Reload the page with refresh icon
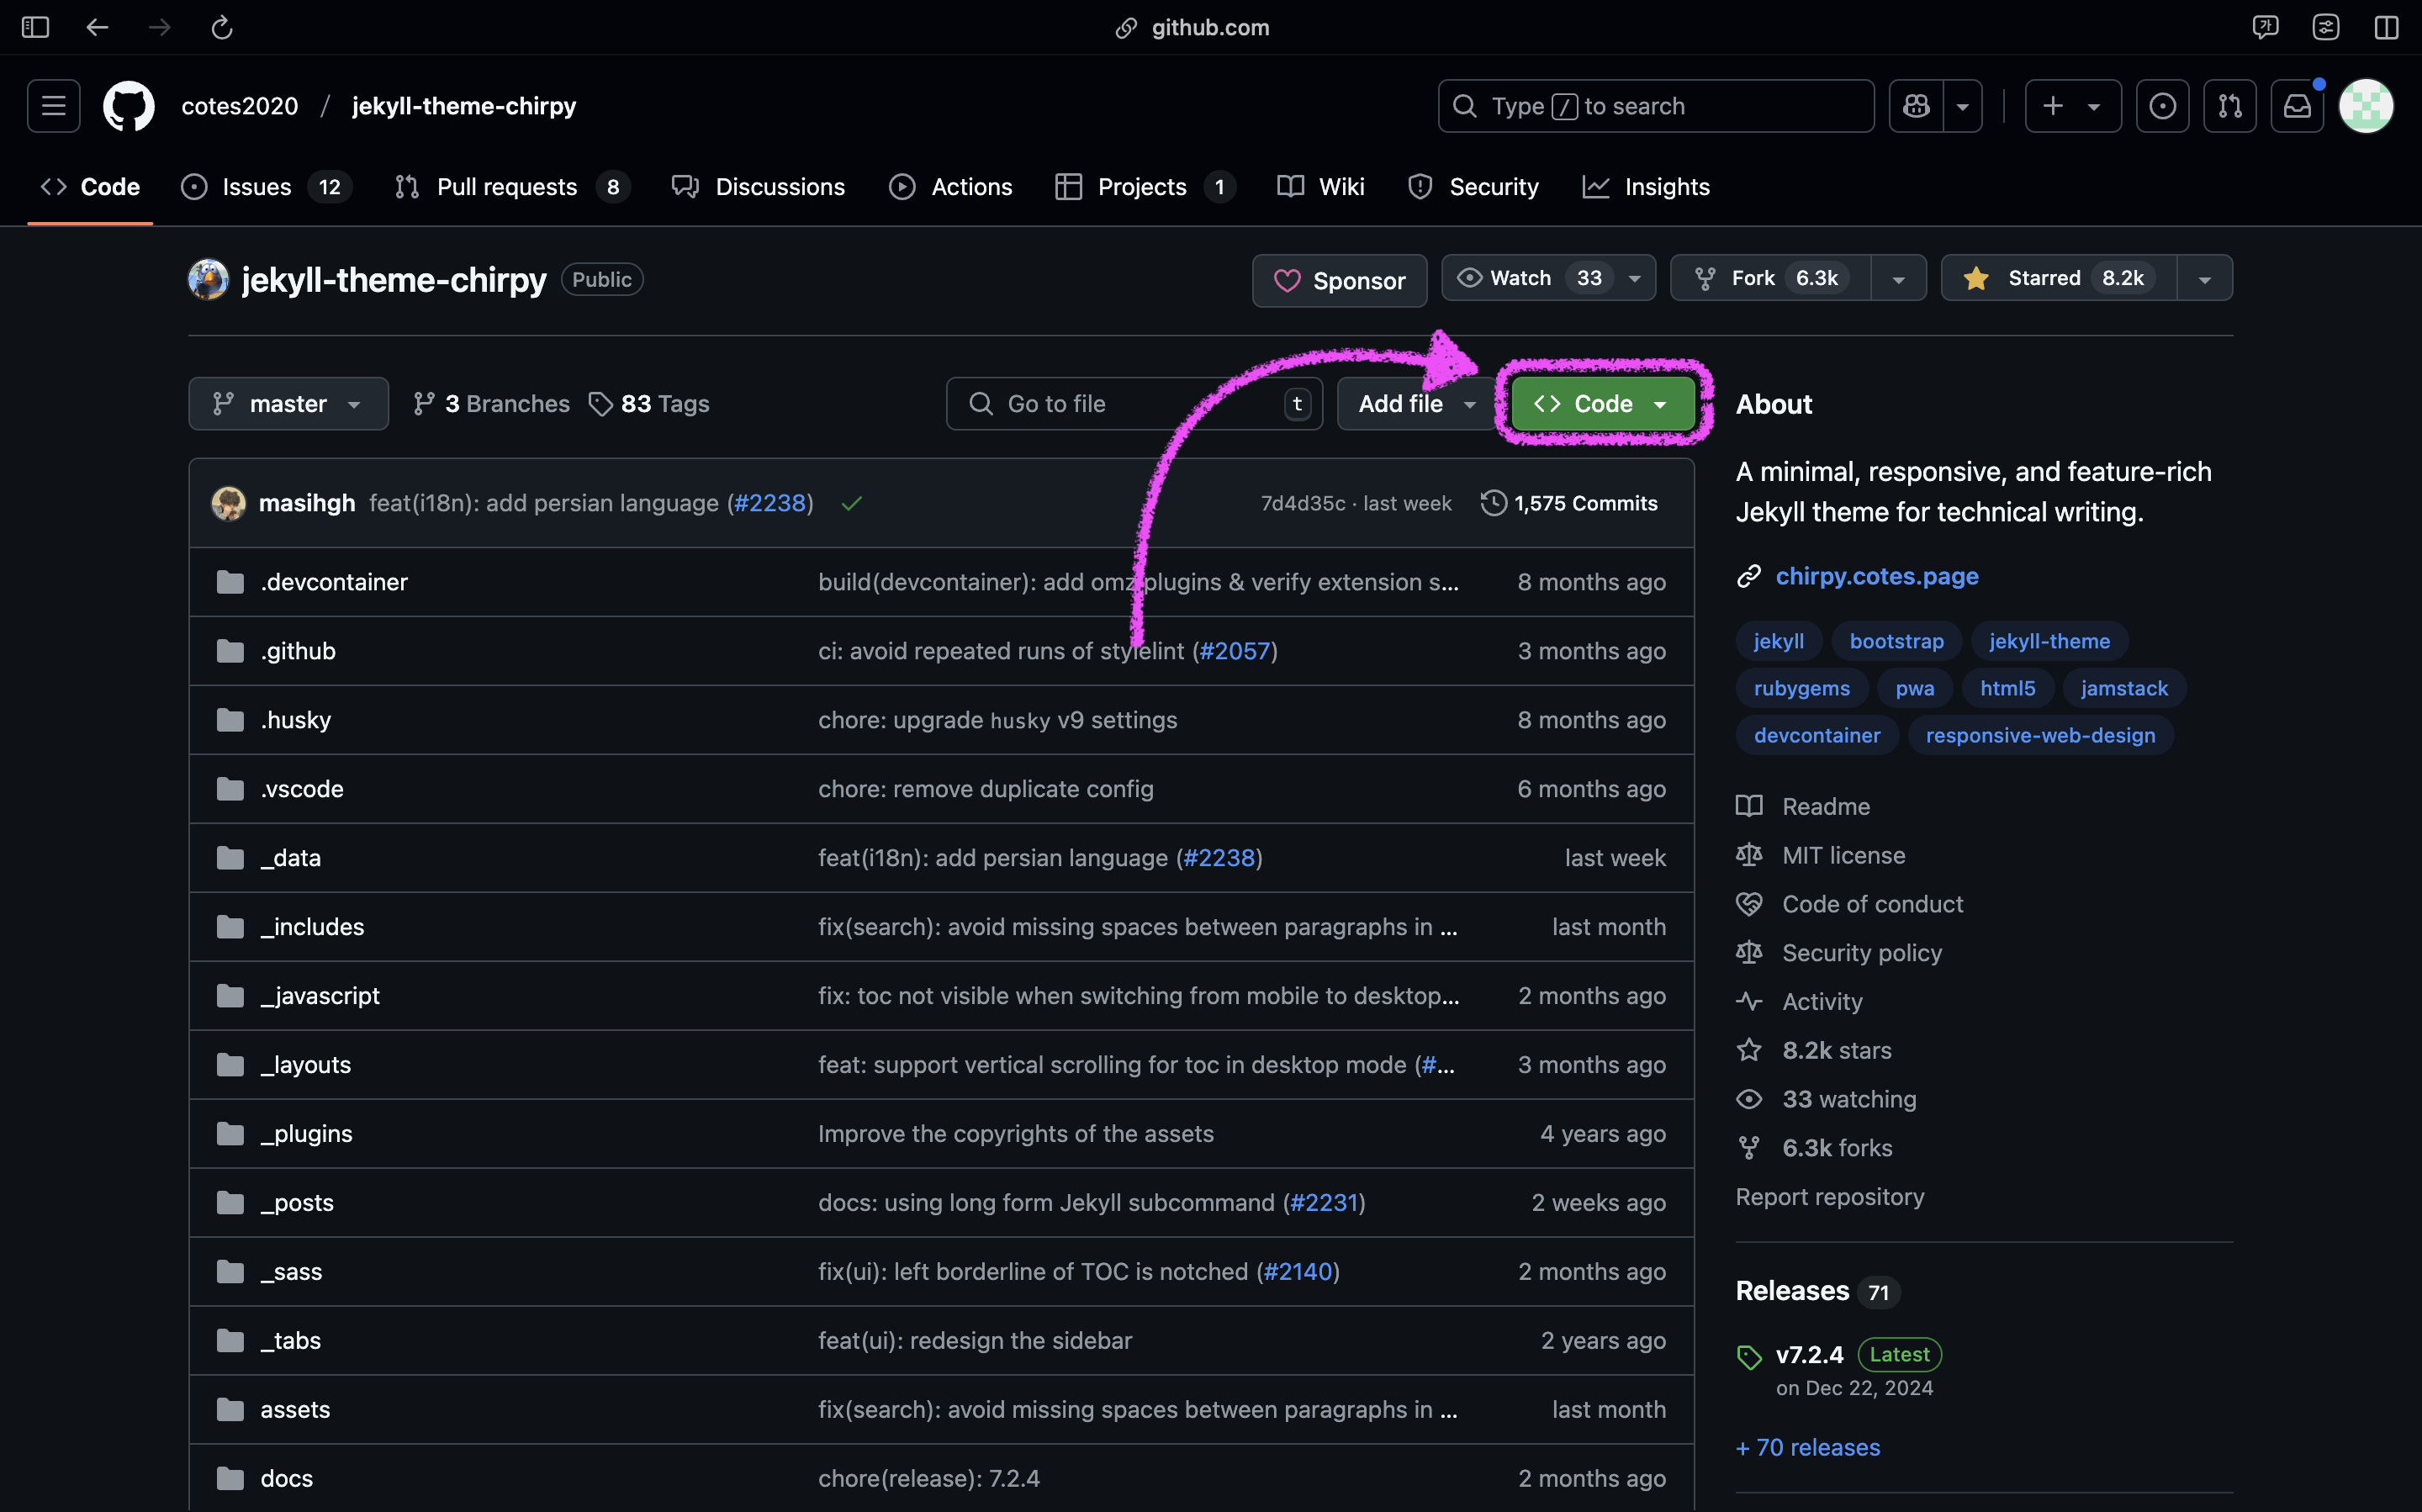 point(222,27)
